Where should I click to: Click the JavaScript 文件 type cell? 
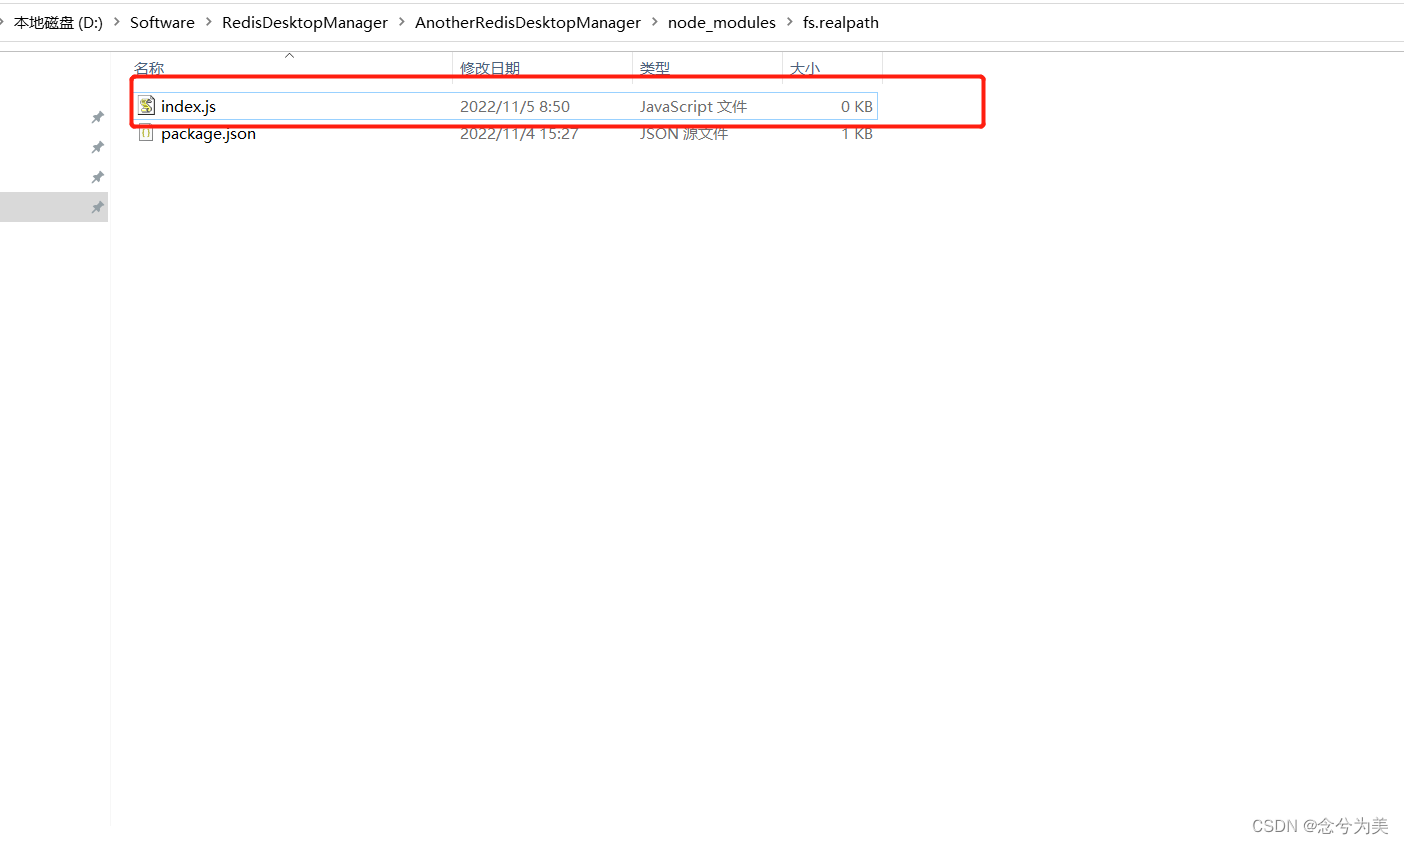693,106
